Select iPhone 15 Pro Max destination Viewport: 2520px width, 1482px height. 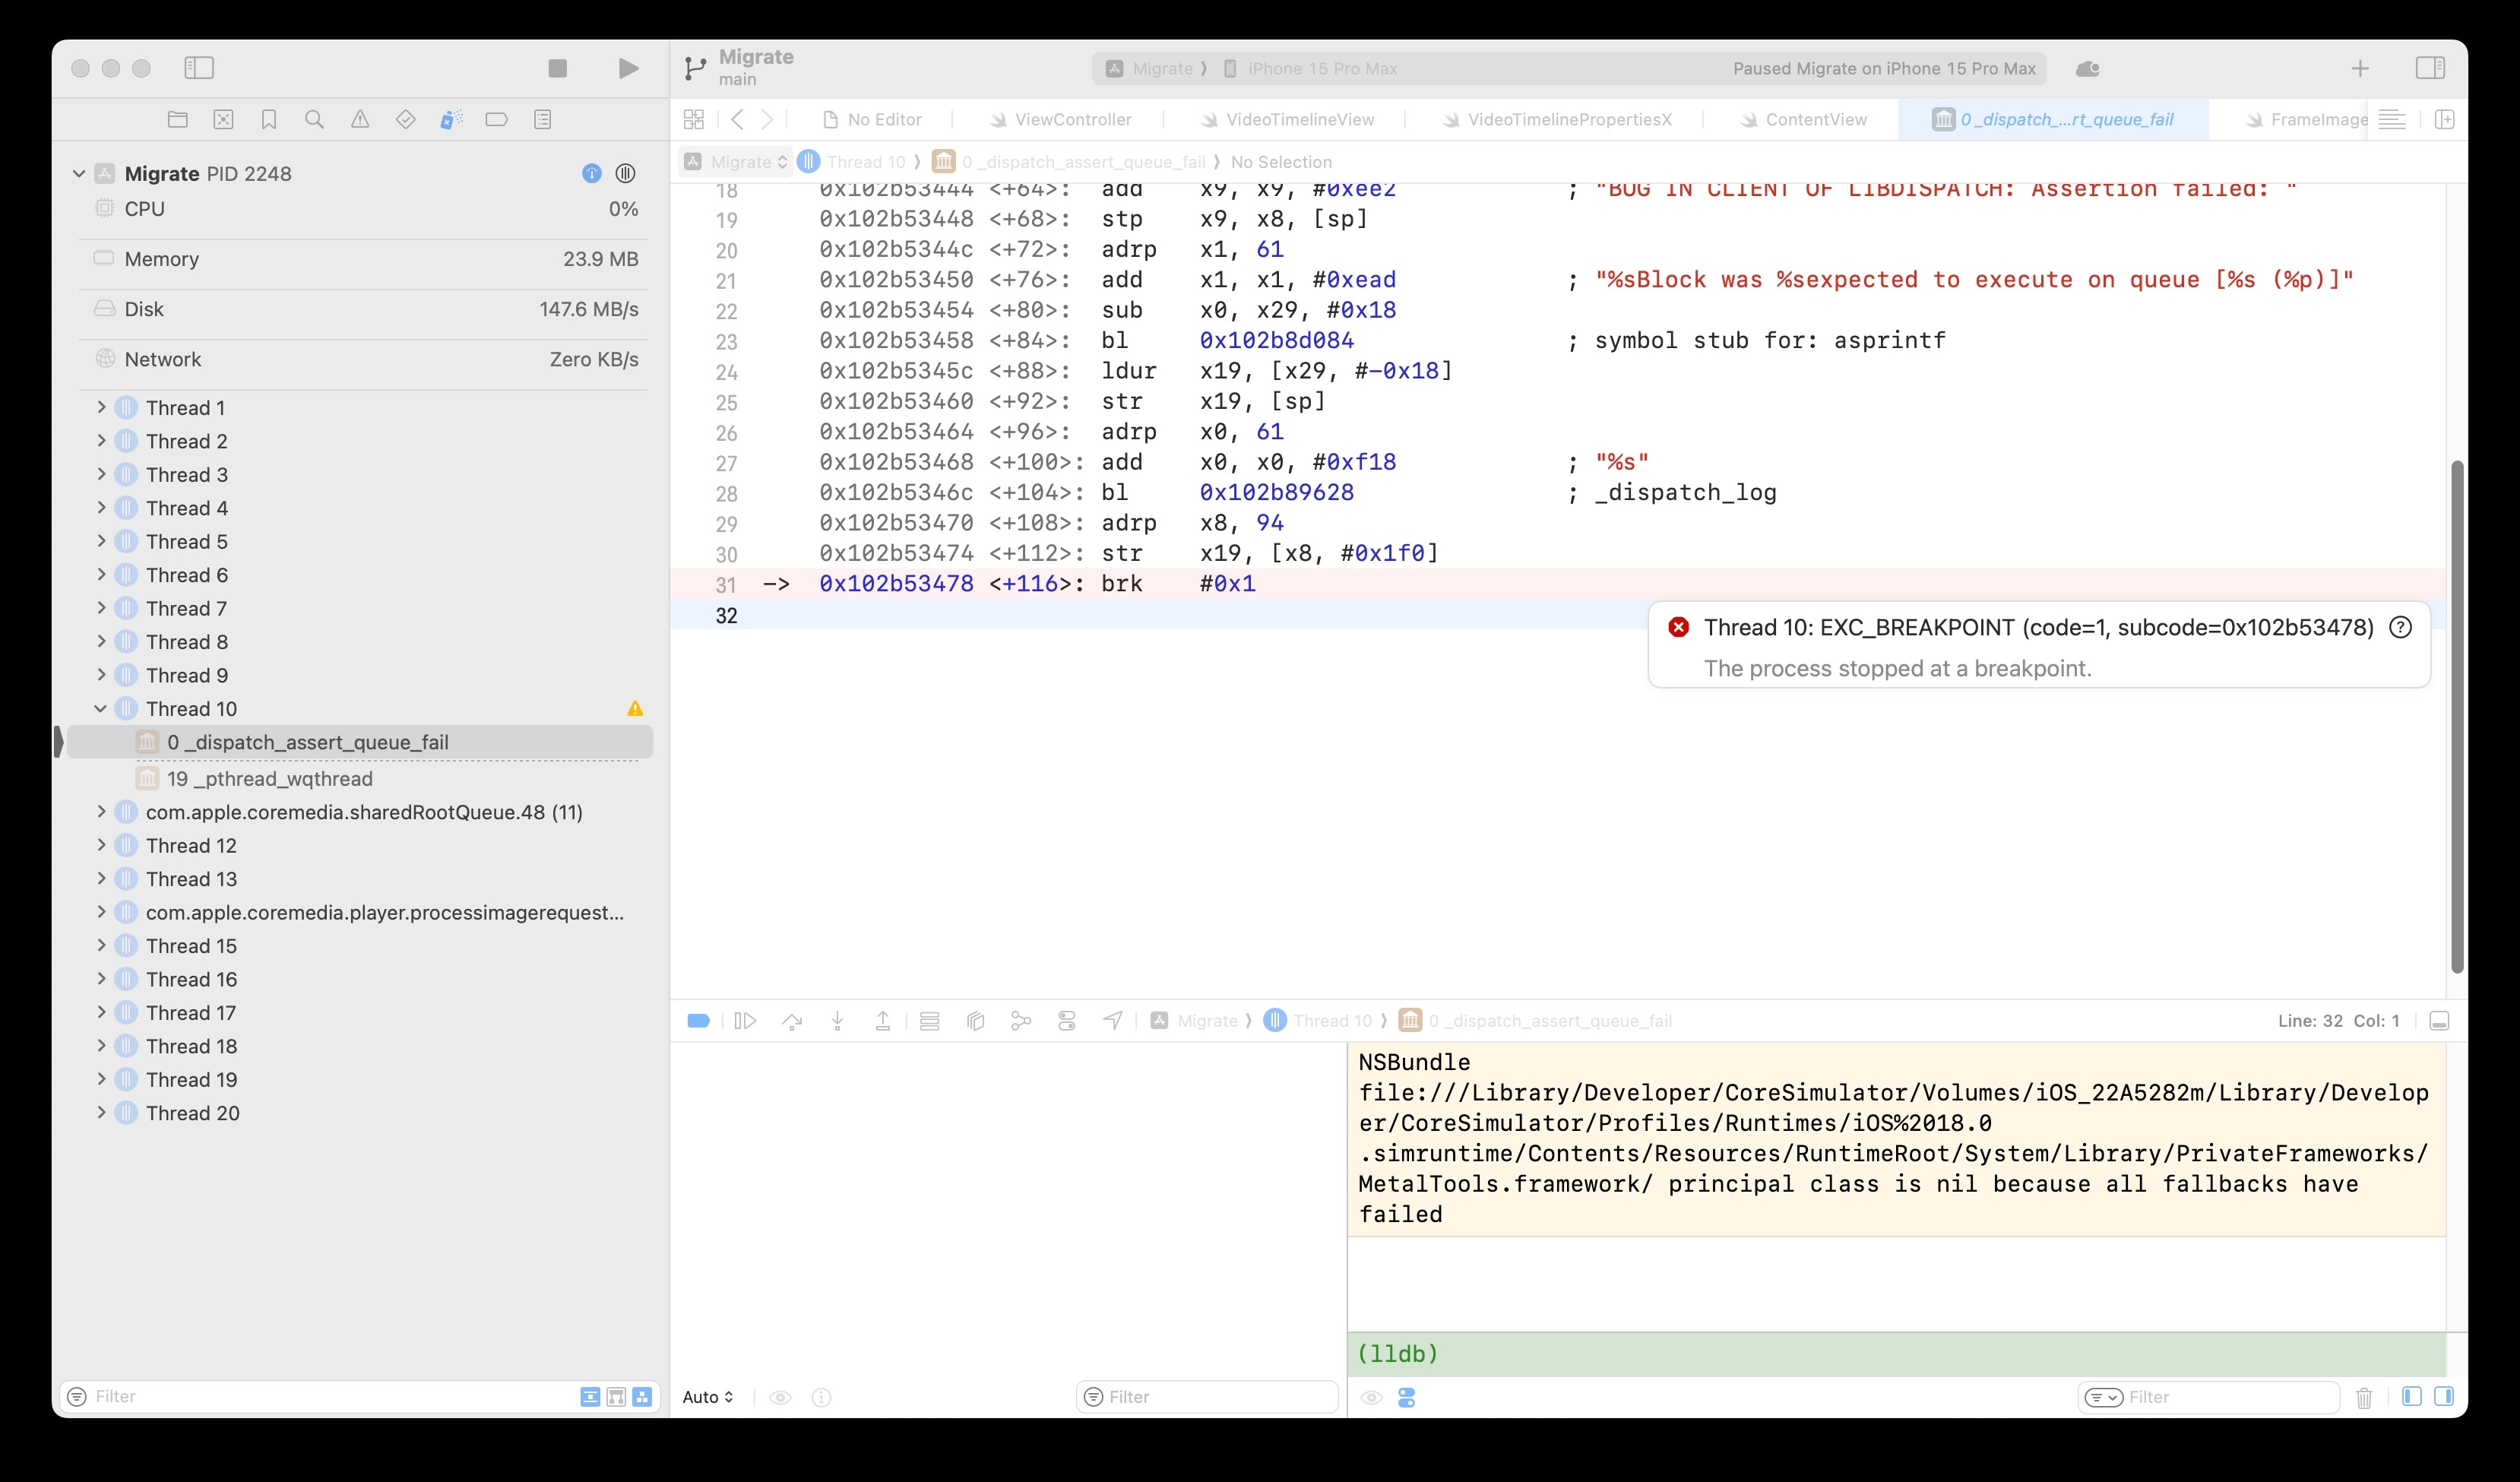tap(1310, 69)
